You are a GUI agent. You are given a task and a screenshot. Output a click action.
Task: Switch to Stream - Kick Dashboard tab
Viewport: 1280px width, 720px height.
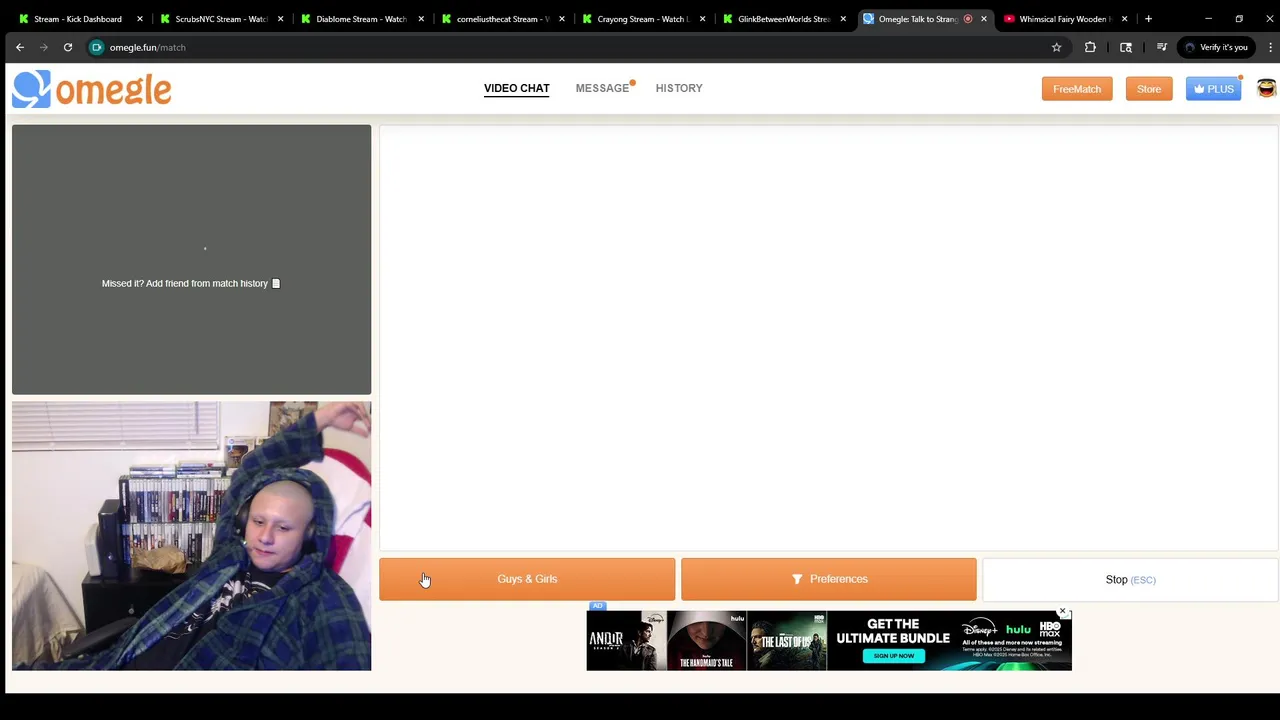[x=78, y=19]
